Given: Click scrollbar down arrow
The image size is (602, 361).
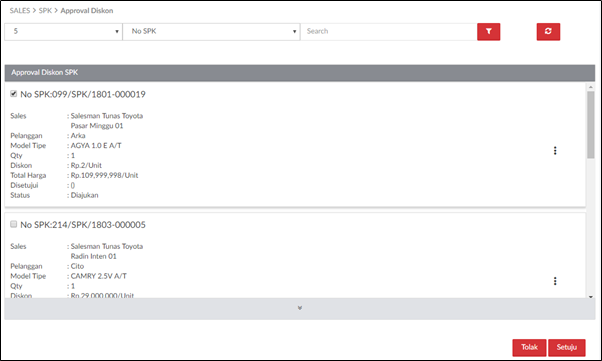Looking at the screenshot, I should coord(590,296).
